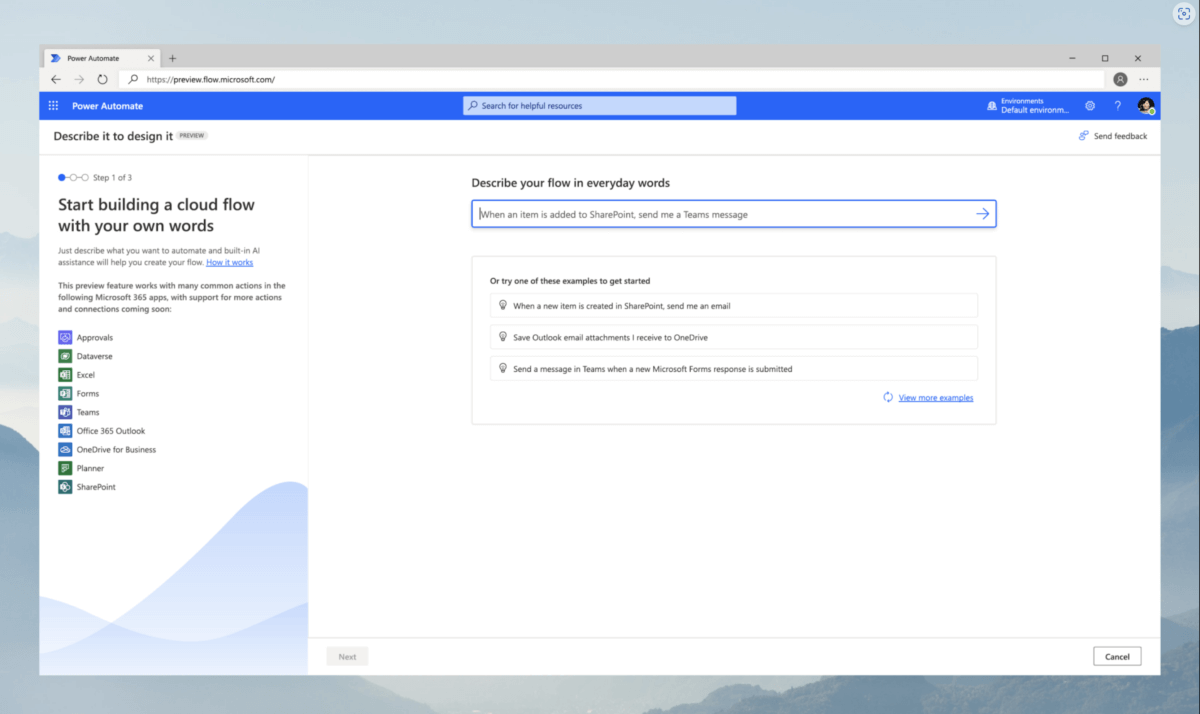Viewport: 1200px width, 714px height.
Task: Click the Step 1 of 3 text
Action: point(112,177)
